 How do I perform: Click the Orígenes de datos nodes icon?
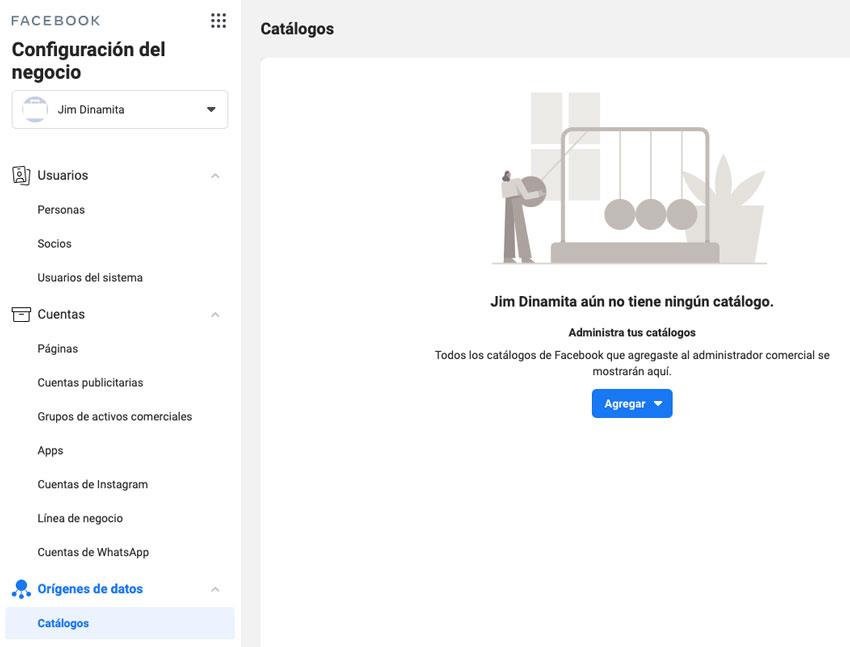pyautogui.click(x=21, y=589)
